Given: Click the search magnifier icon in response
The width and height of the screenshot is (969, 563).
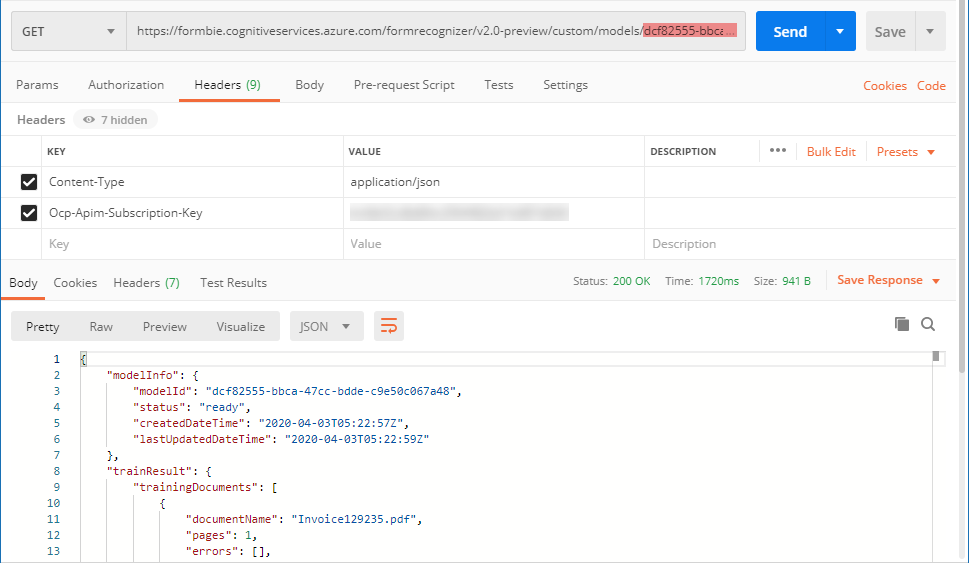Looking at the screenshot, I should pyautogui.click(x=928, y=324).
